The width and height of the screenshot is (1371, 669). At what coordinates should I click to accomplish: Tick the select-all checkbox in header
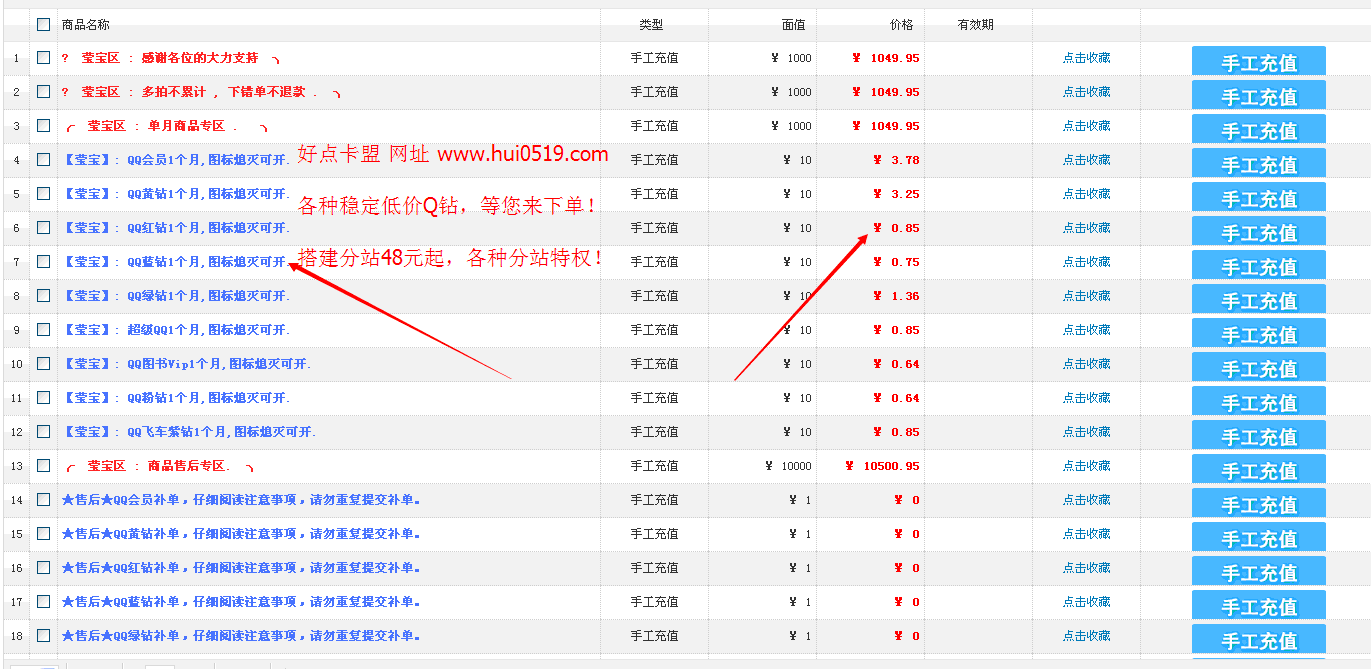pos(43,24)
